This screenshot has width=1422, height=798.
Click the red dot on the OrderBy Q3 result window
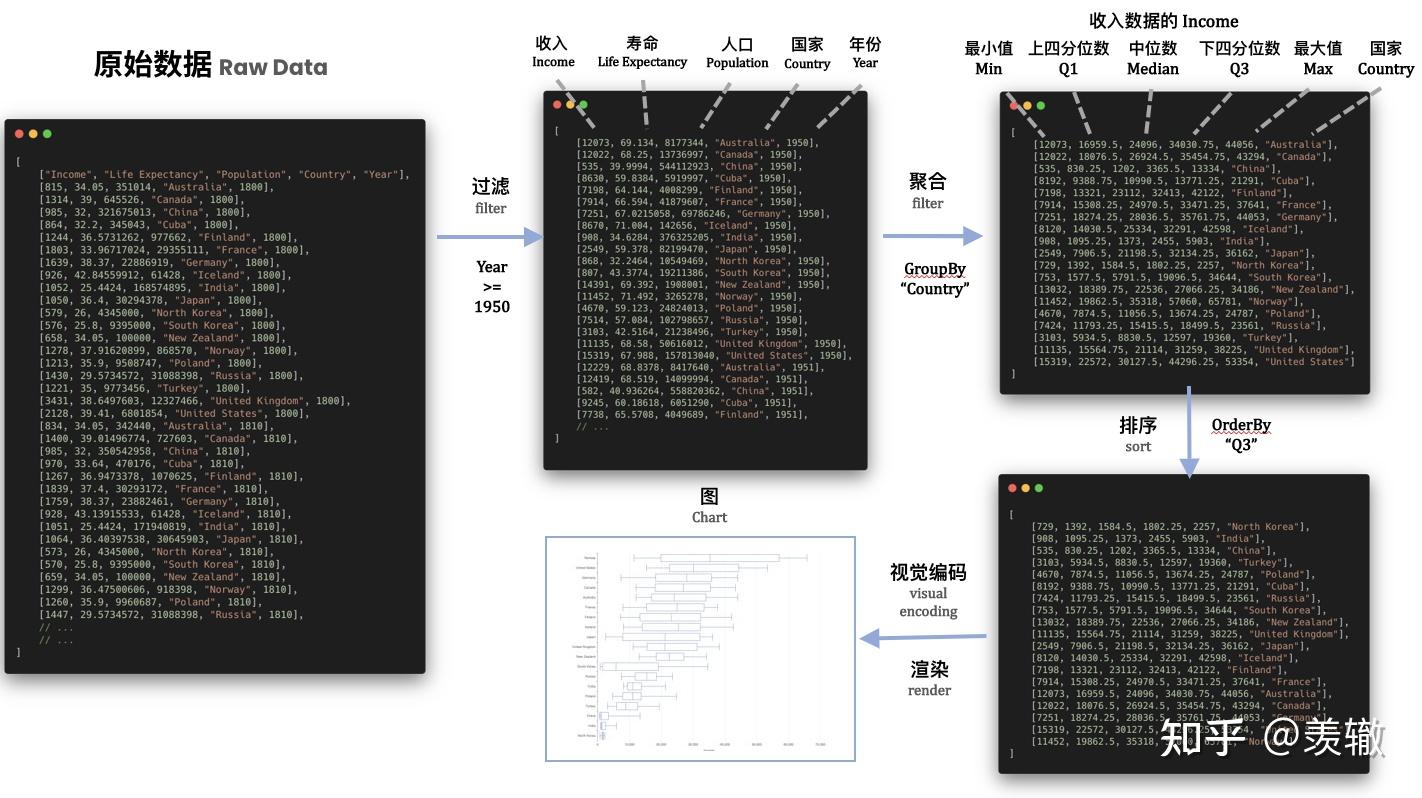click(x=1013, y=488)
